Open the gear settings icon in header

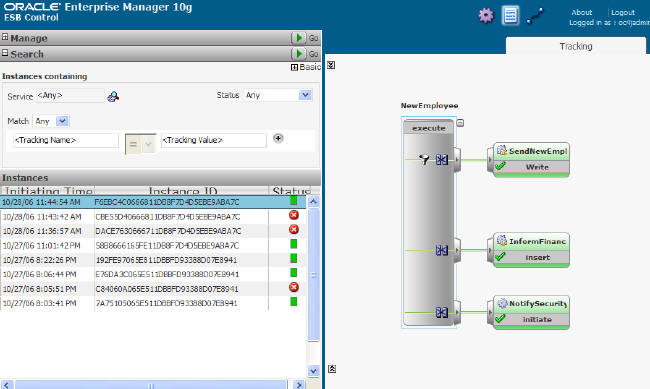pyautogui.click(x=486, y=16)
